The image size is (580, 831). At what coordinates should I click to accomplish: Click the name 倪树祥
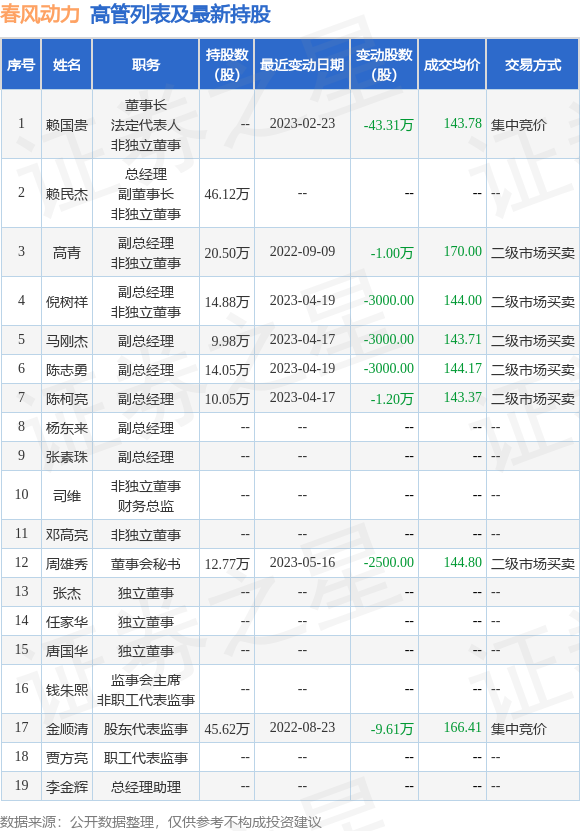coord(67,302)
